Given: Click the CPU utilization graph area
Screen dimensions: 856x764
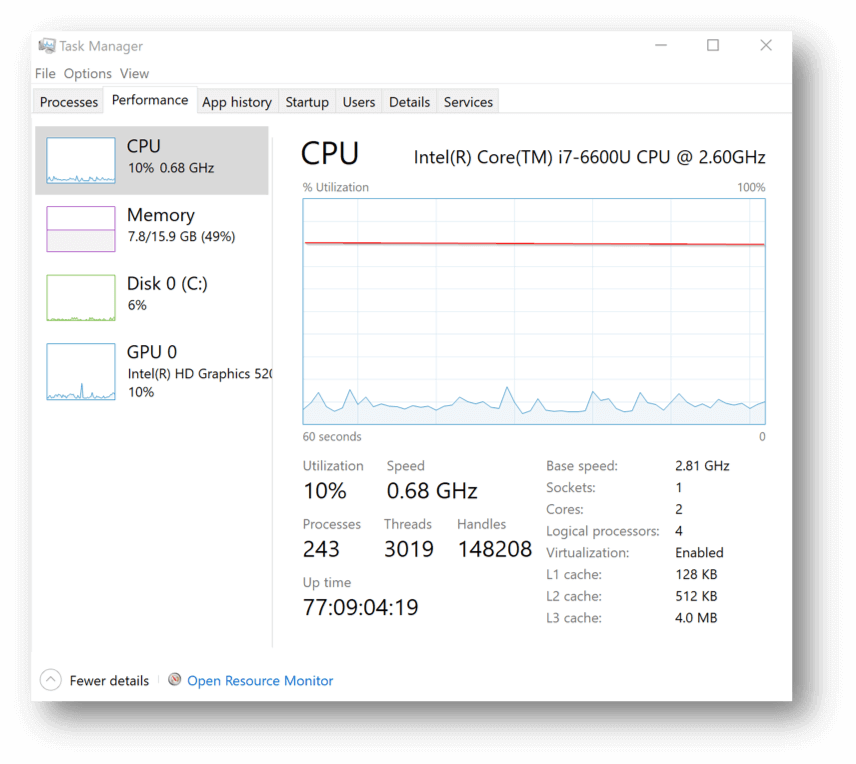Looking at the screenshot, I should pos(534,311).
